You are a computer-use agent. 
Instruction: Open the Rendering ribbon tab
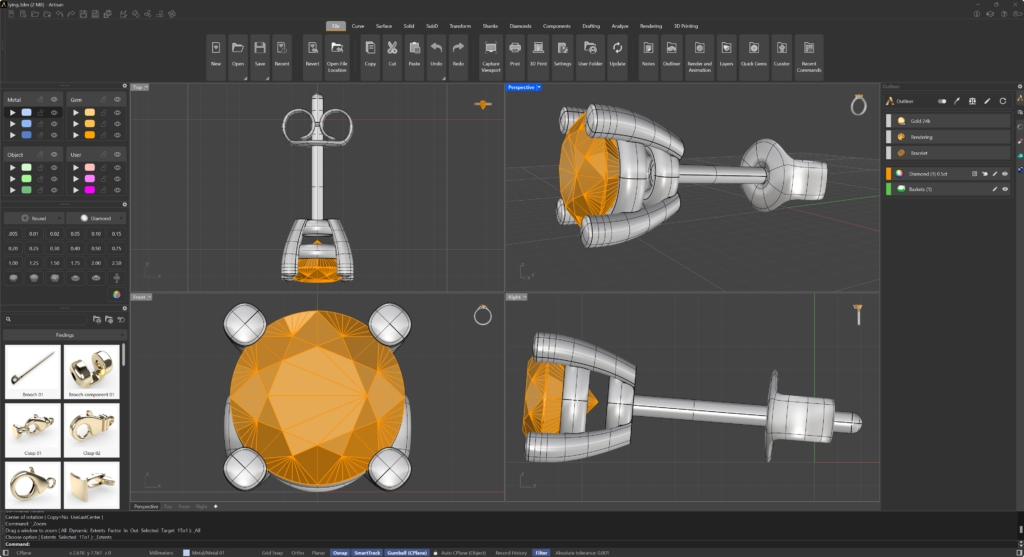click(x=650, y=26)
